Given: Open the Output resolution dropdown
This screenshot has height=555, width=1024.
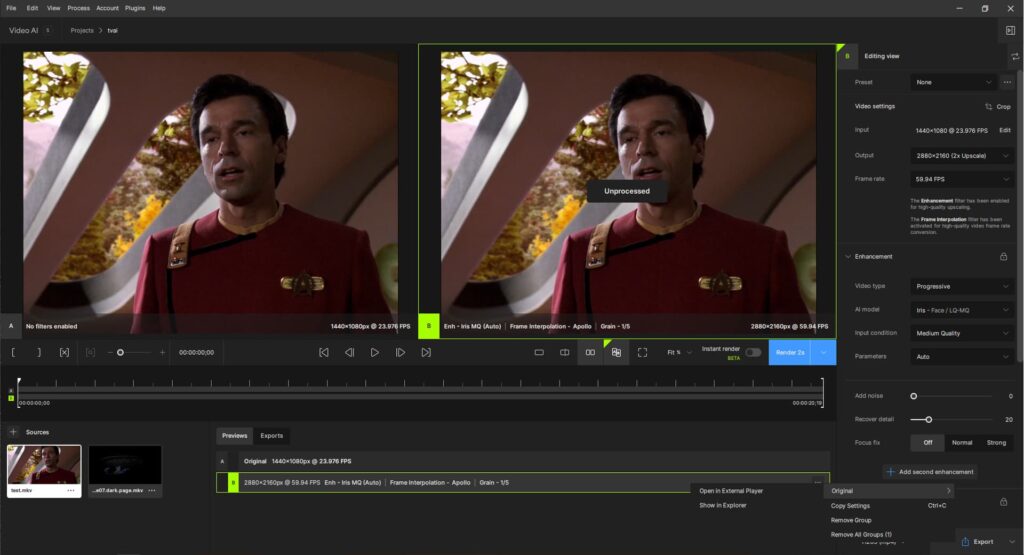Looking at the screenshot, I should (x=962, y=155).
